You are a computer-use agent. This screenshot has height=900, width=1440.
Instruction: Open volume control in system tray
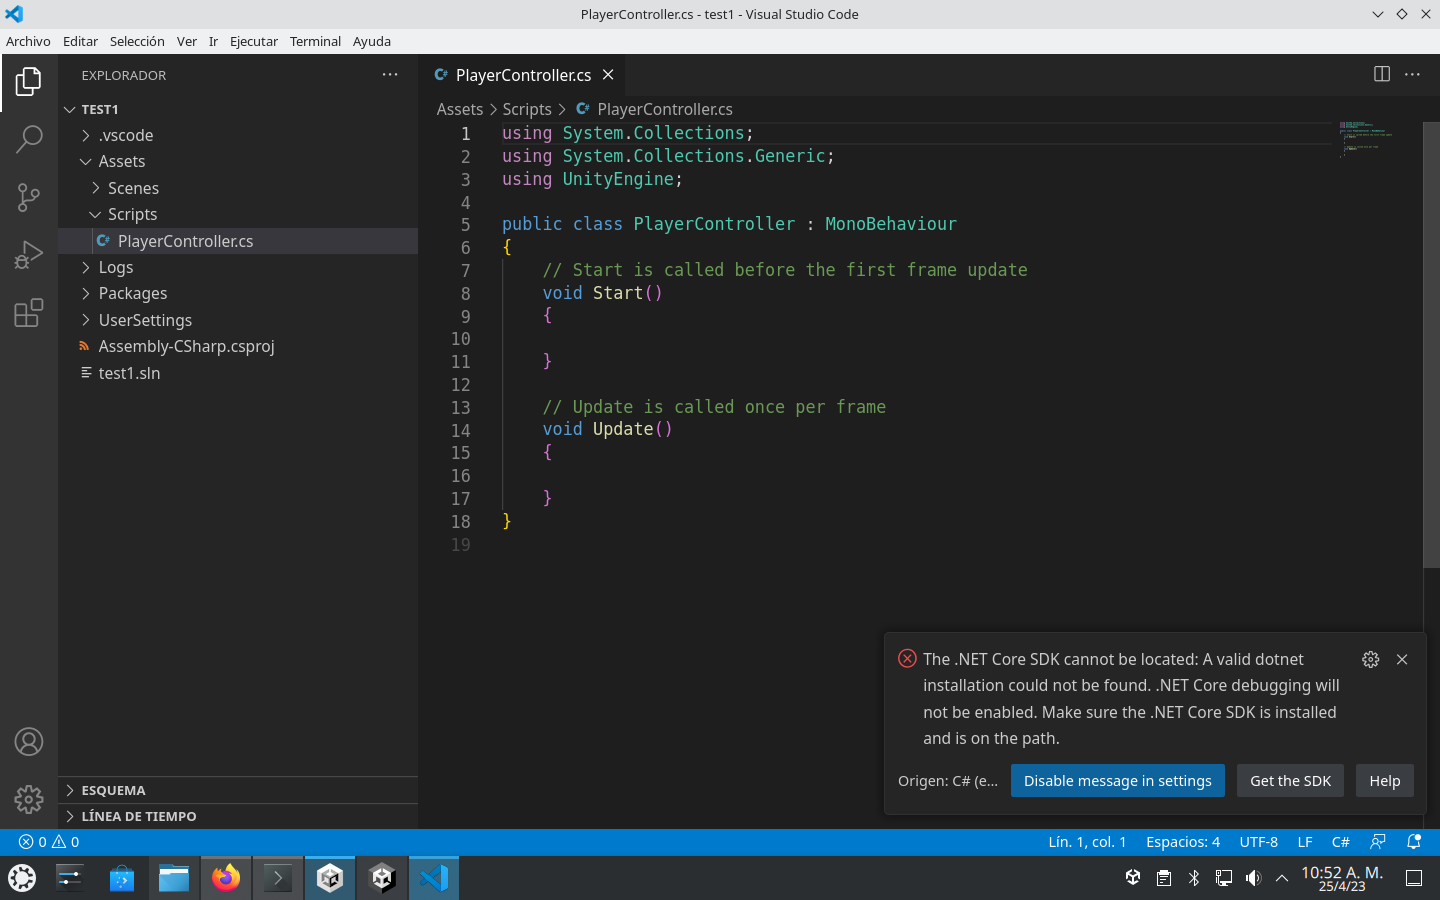pyautogui.click(x=1253, y=878)
